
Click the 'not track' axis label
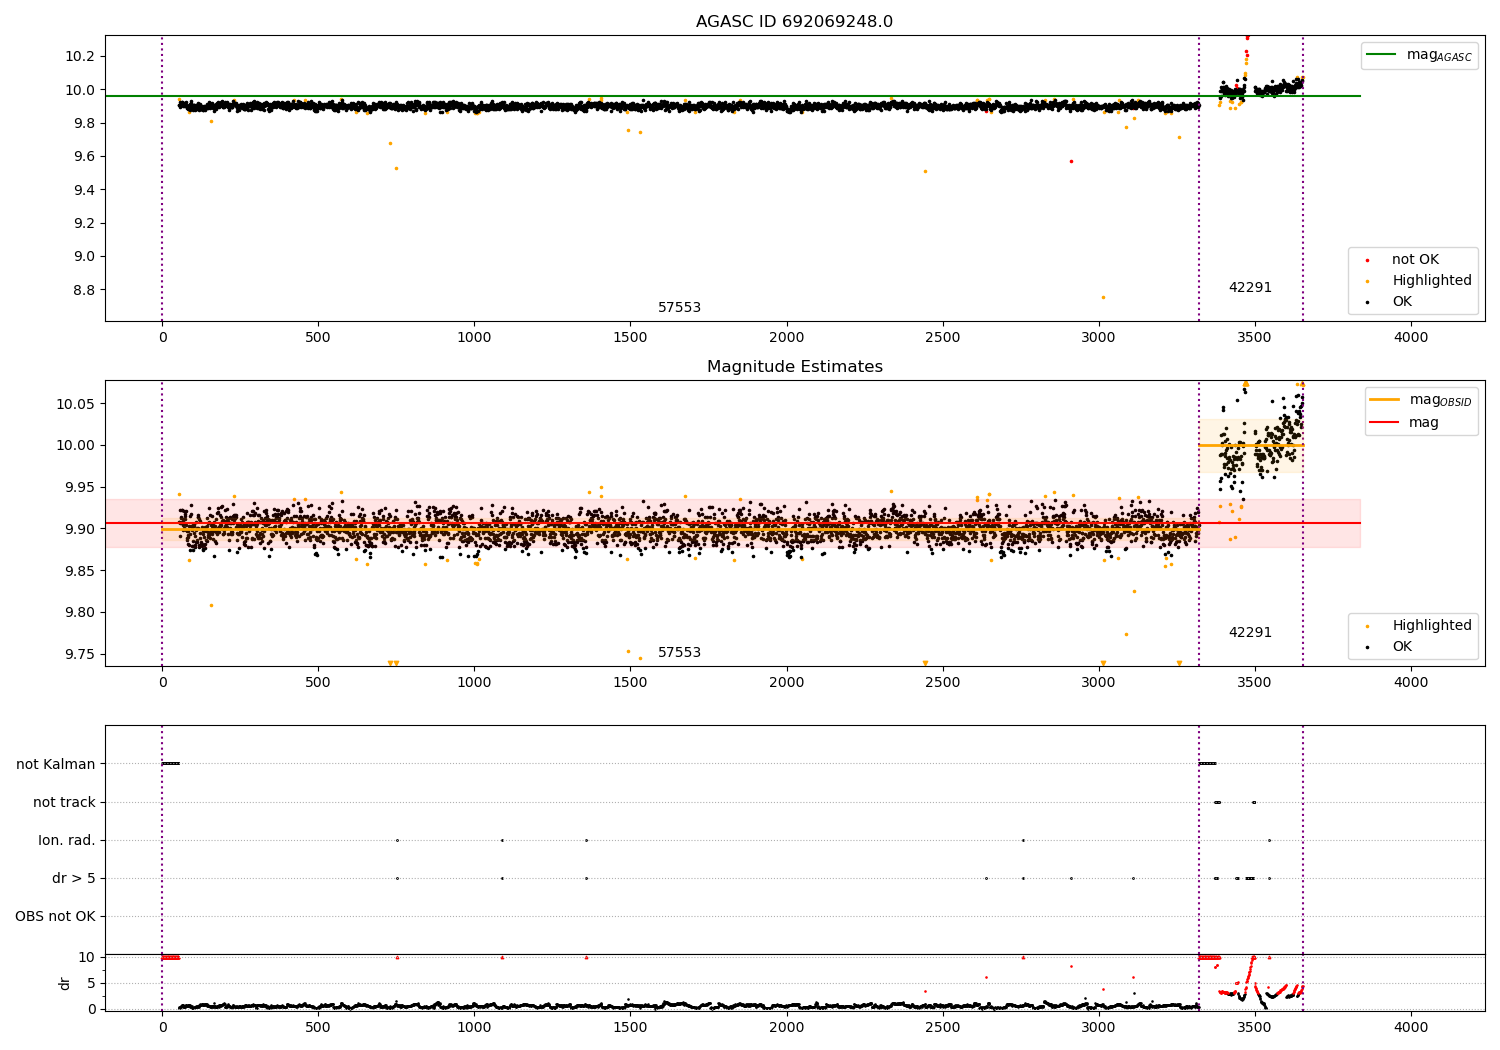64,803
